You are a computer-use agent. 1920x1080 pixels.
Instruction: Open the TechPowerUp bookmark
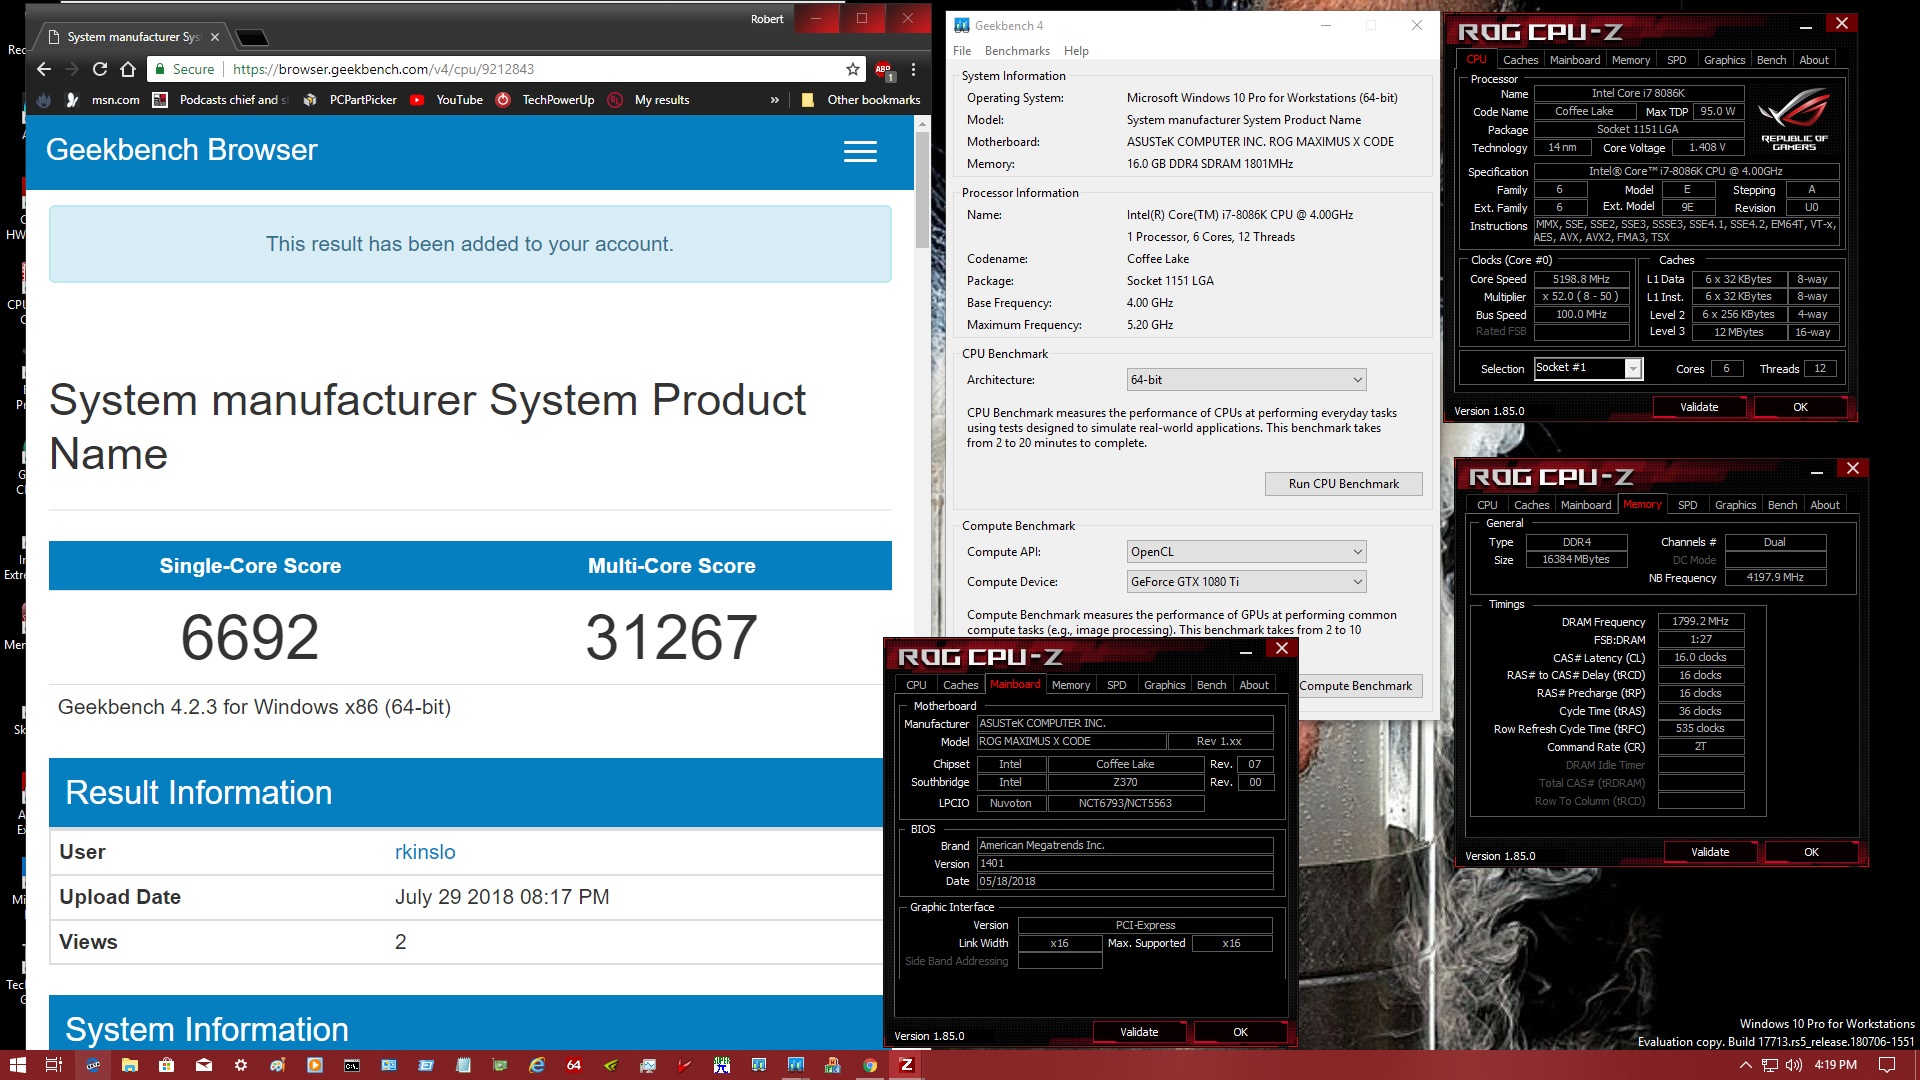tap(546, 100)
